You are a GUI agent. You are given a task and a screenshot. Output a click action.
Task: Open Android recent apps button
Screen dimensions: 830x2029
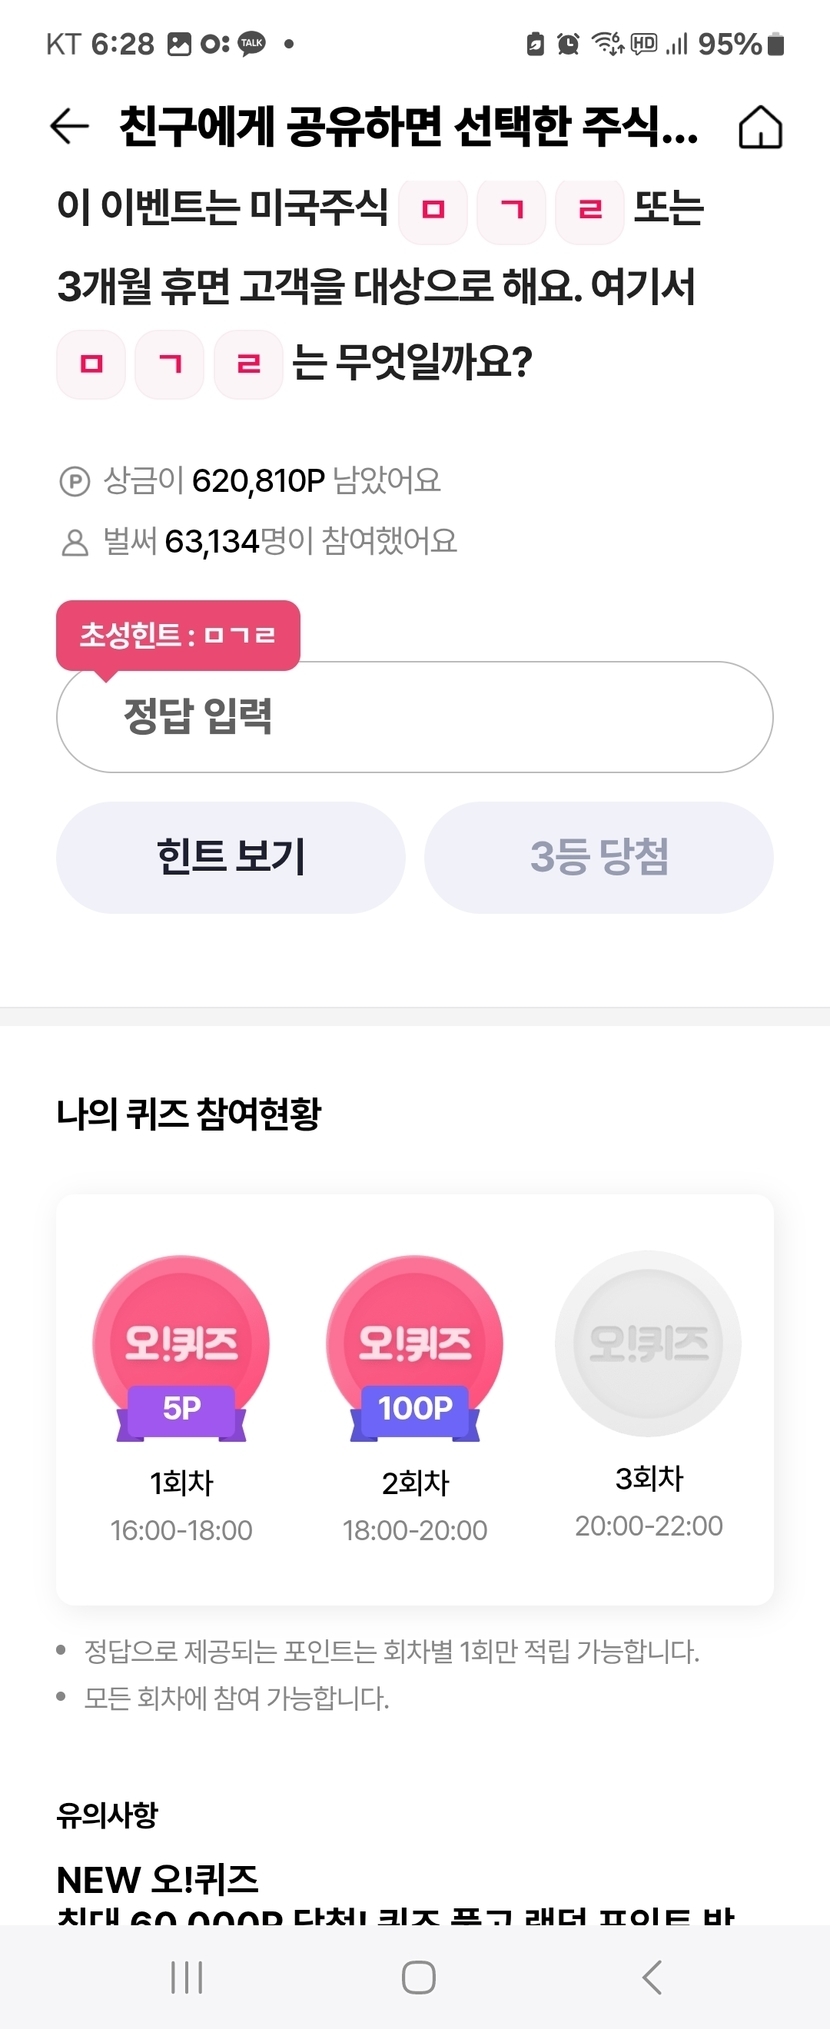[187, 1976]
